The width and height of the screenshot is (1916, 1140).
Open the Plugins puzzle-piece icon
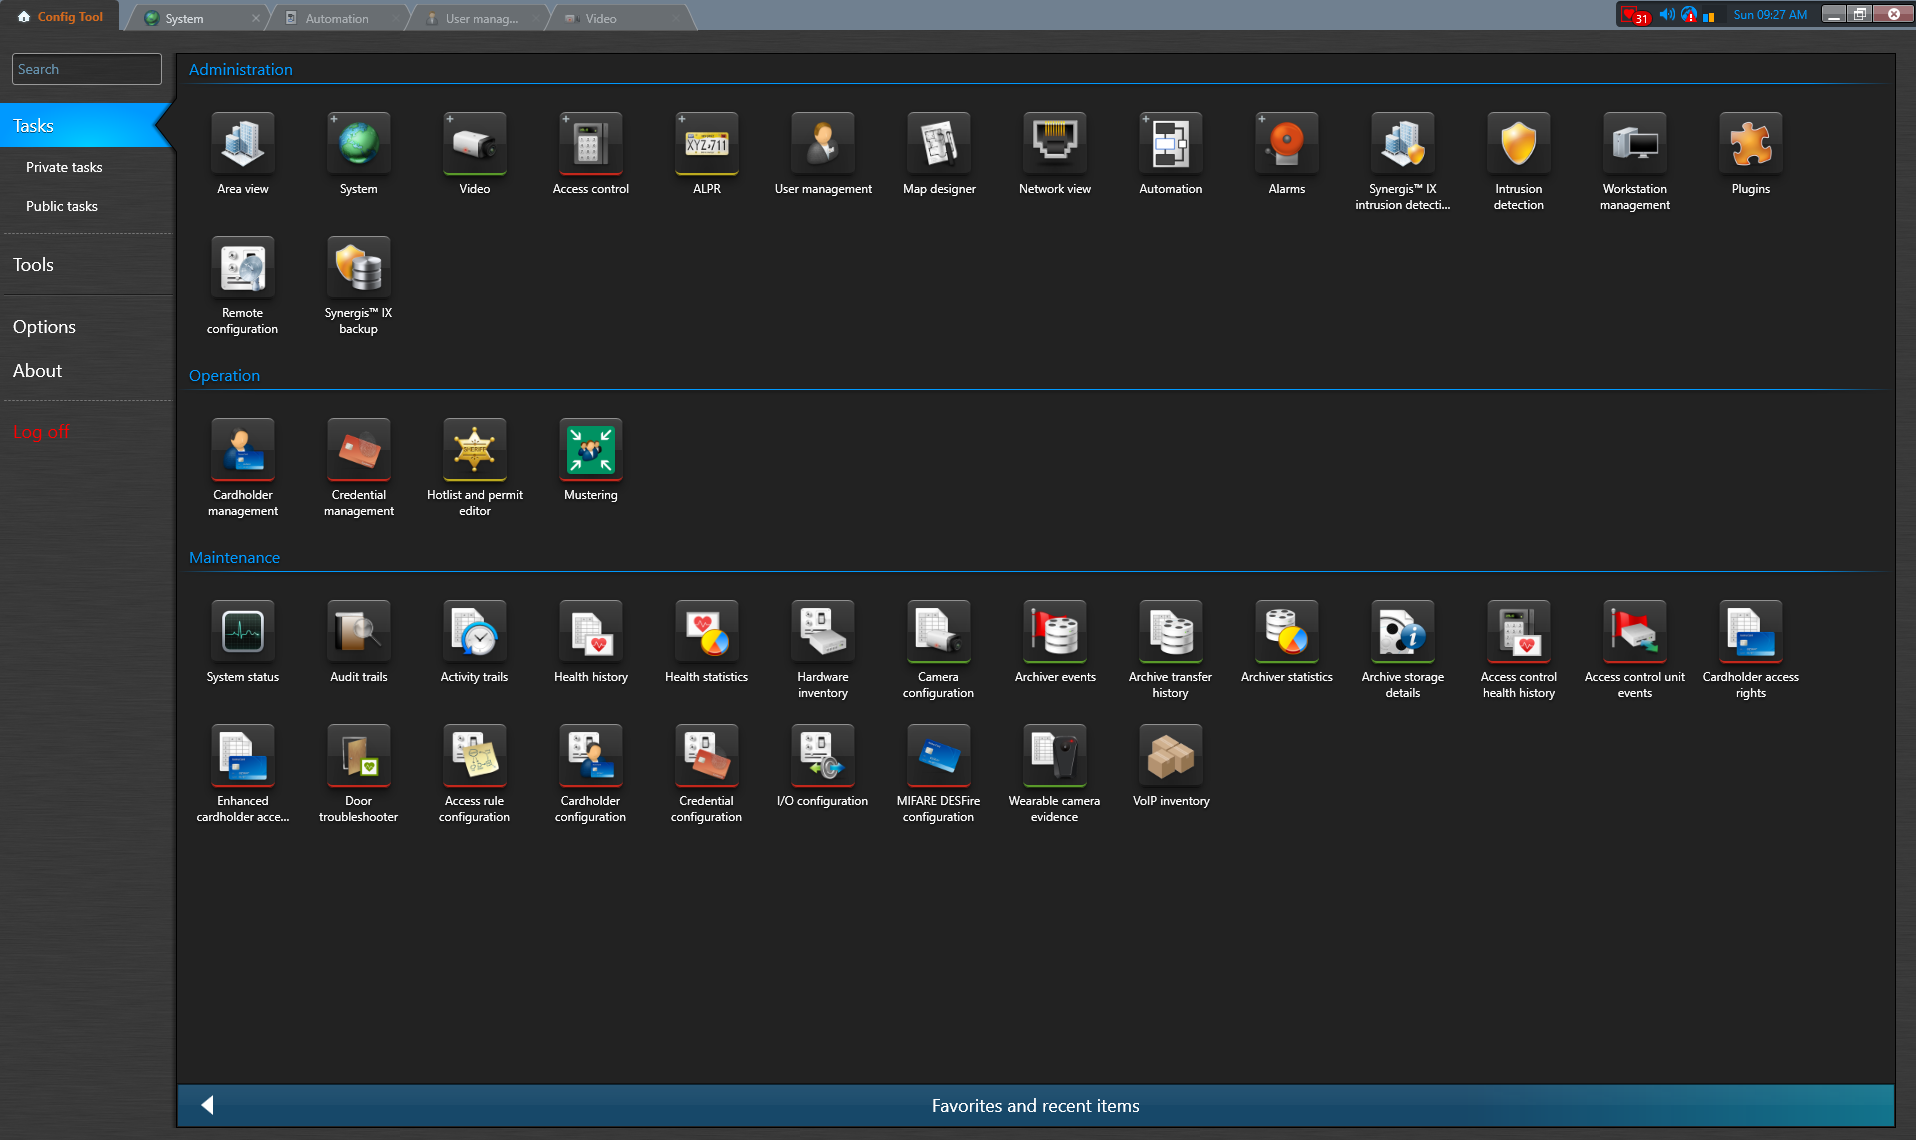point(1750,145)
